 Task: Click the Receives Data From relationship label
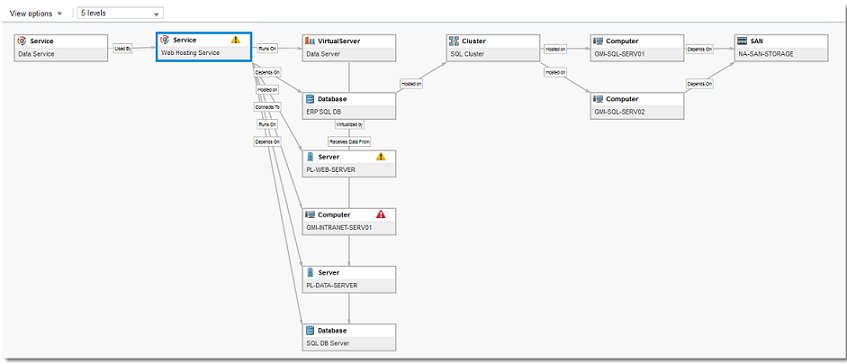pyautogui.click(x=349, y=141)
